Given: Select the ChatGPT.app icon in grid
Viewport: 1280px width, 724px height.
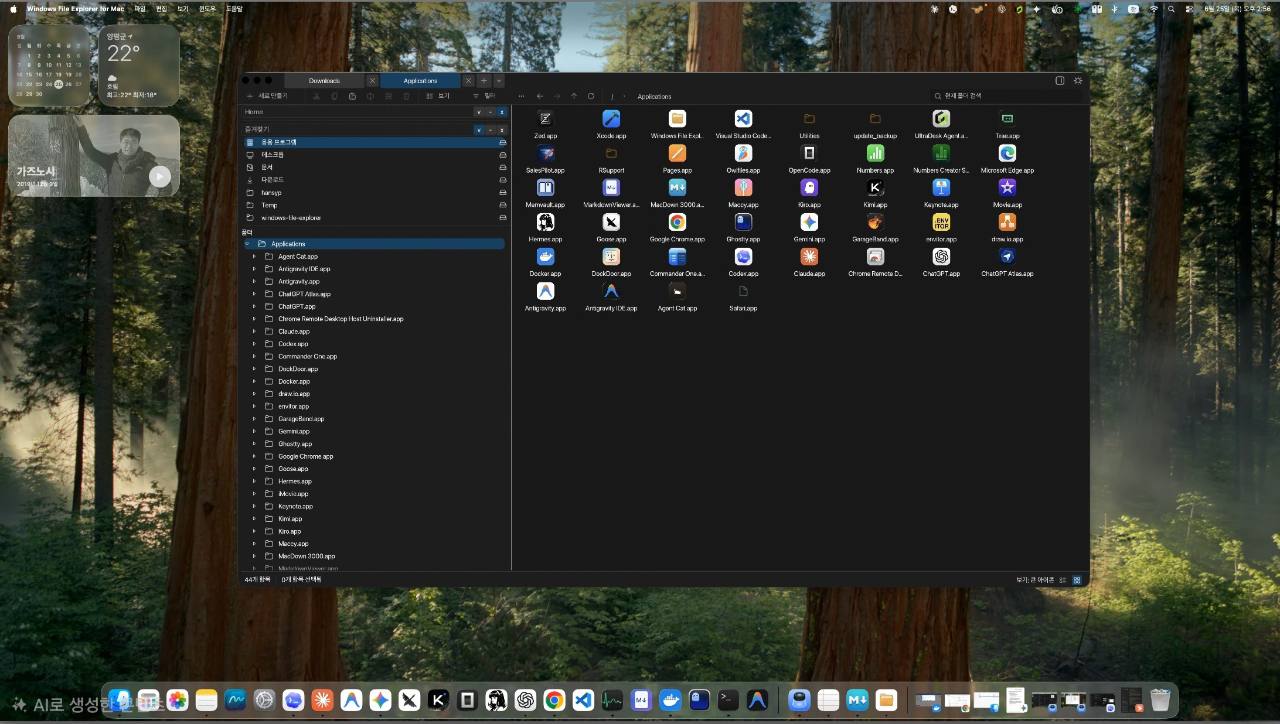Looking at the screenshot, I should [x=941, y=256].
